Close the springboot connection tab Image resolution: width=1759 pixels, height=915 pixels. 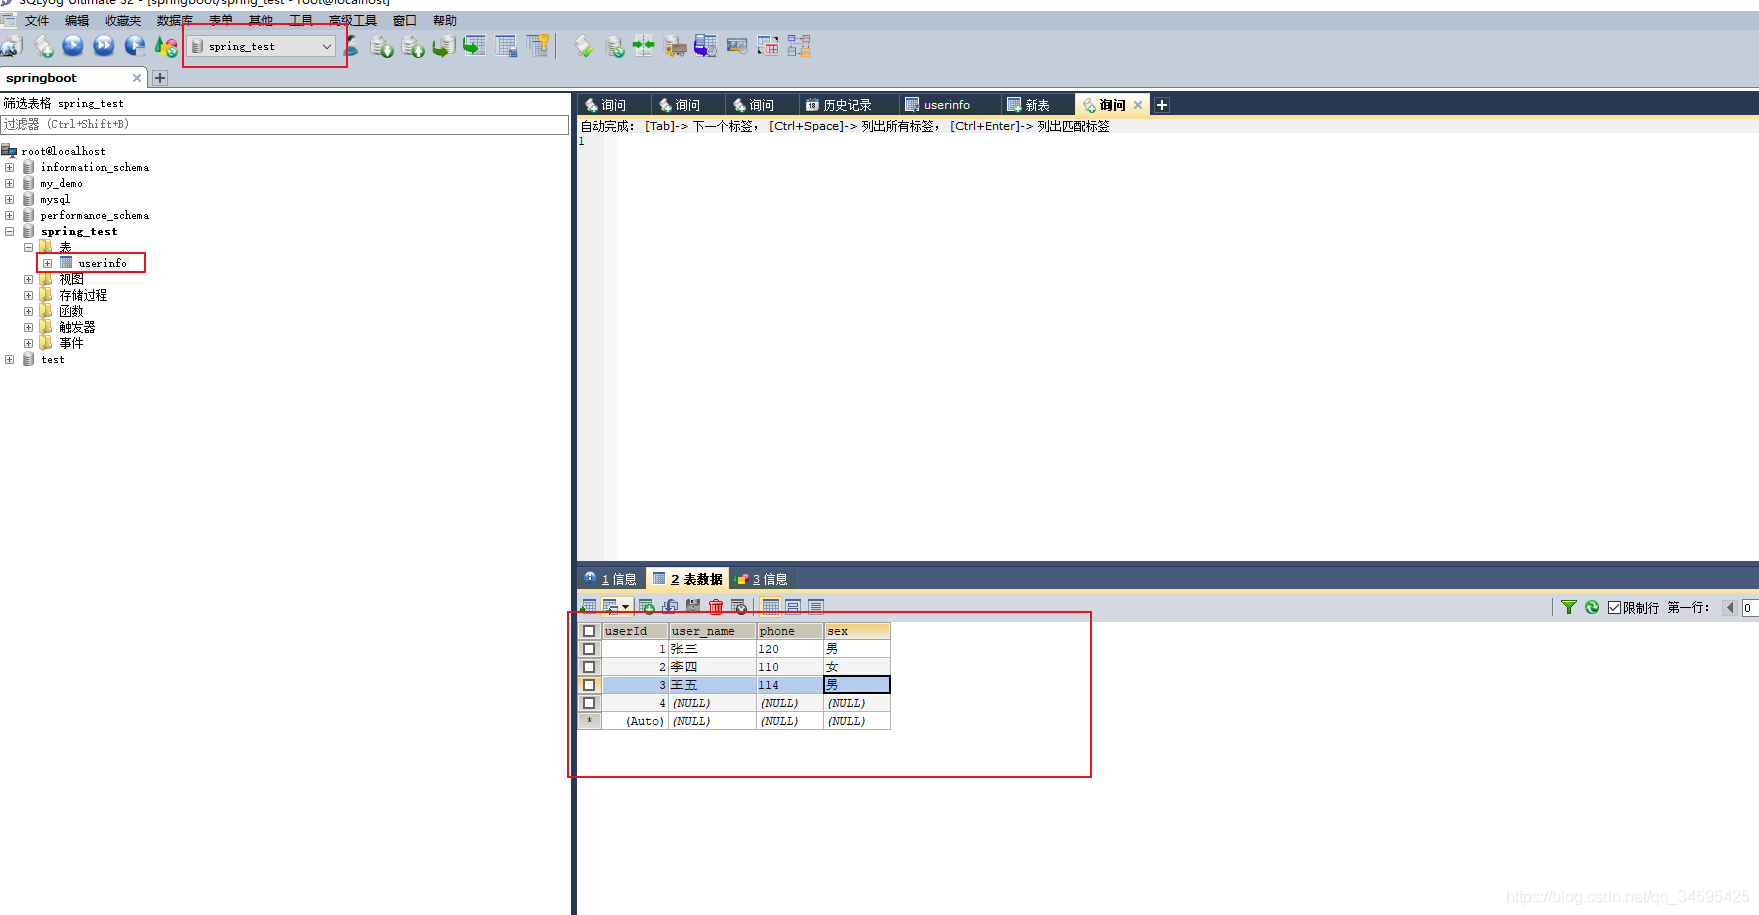[x=137, y=78]
